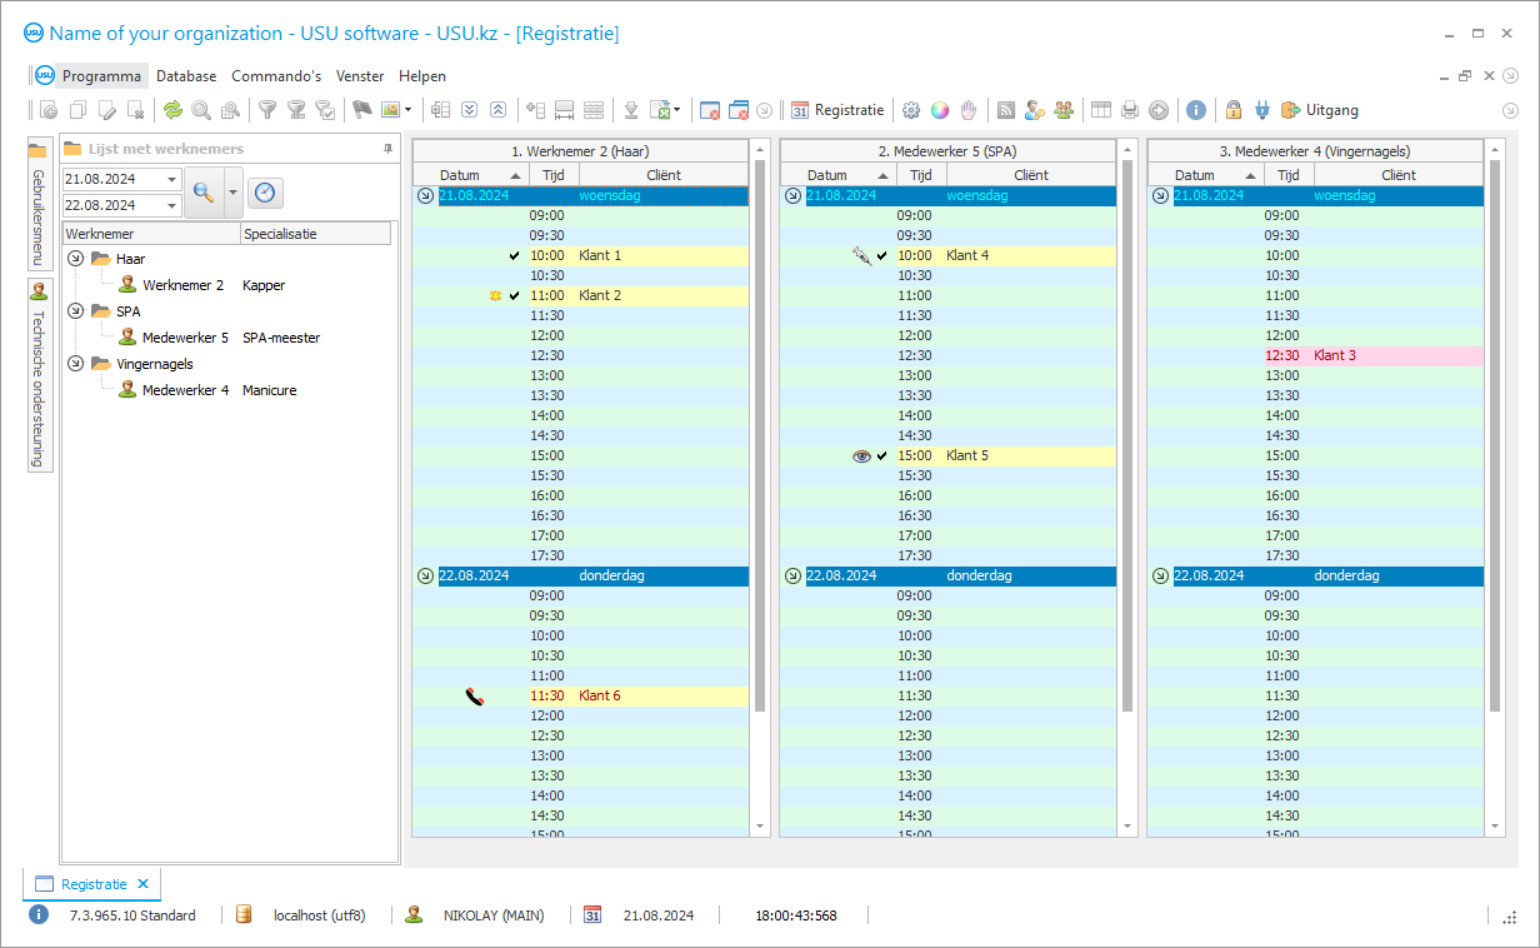Select the Registratie tab at the bottom
The height and width of the screenshot is (948, 1540).
[93, 884]
